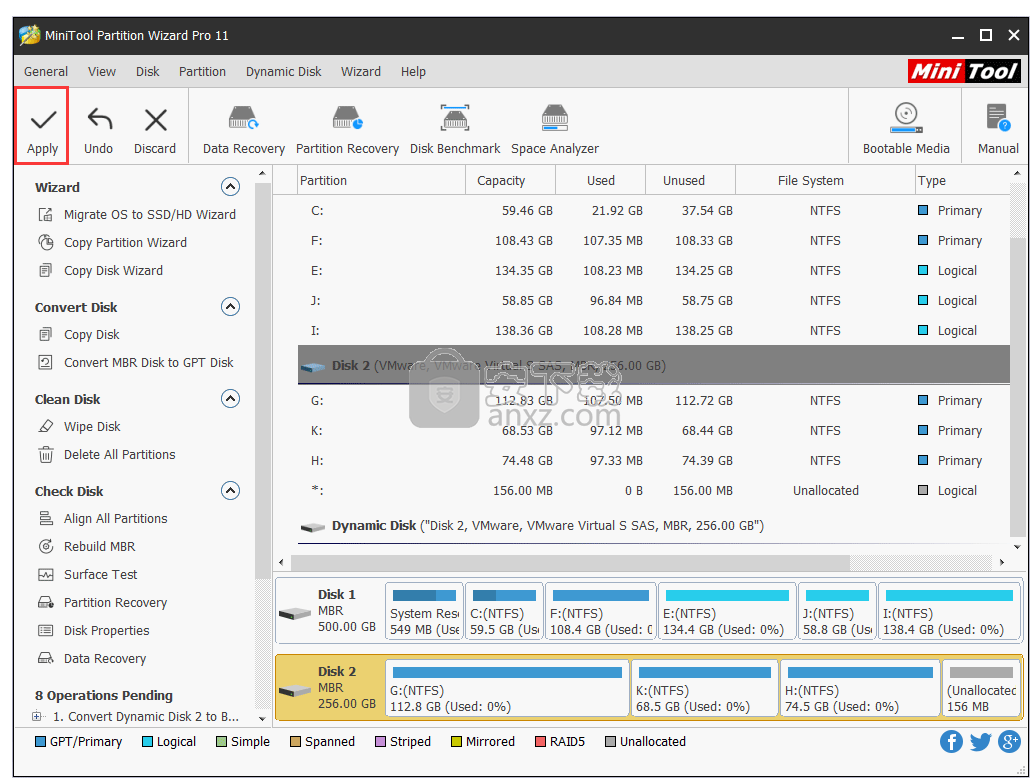Open the Dynamic Disk menu

tap(284, 71)
